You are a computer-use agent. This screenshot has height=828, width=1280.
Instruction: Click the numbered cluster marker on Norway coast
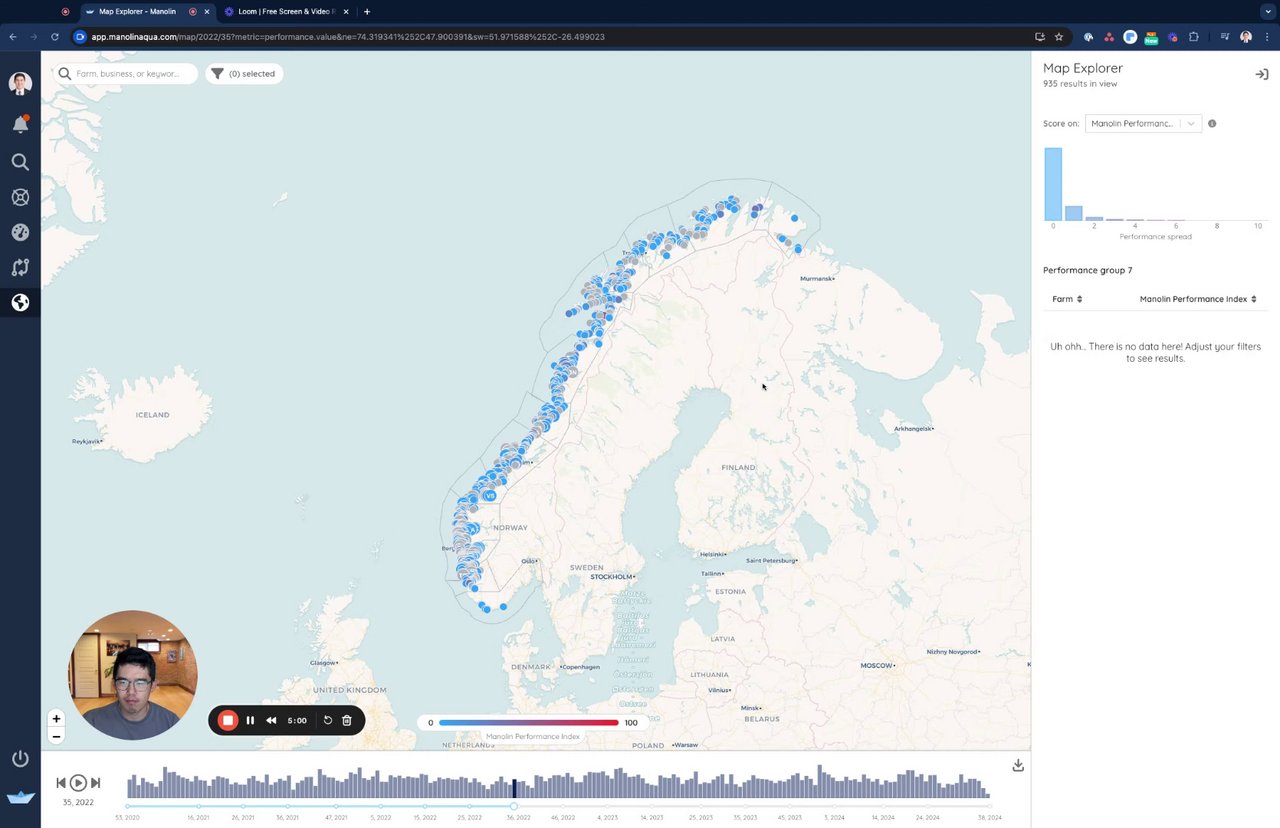tap(489, 495)
